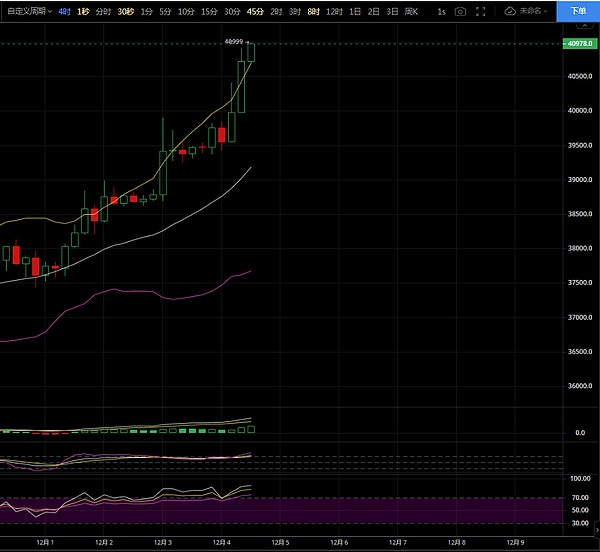
Task: Click the green 40978.0 current price label
Action: point(580,44)
